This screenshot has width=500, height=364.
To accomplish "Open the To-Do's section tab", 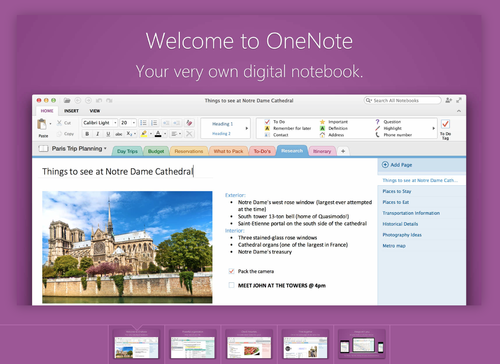I will tap(262, 151).
